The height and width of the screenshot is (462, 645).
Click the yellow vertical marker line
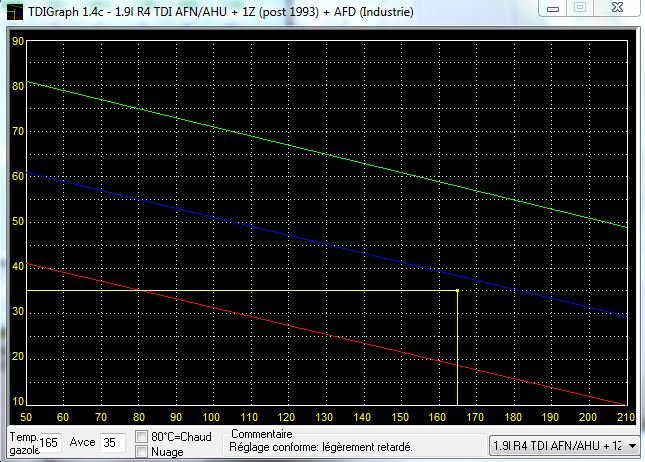(457, 350)
